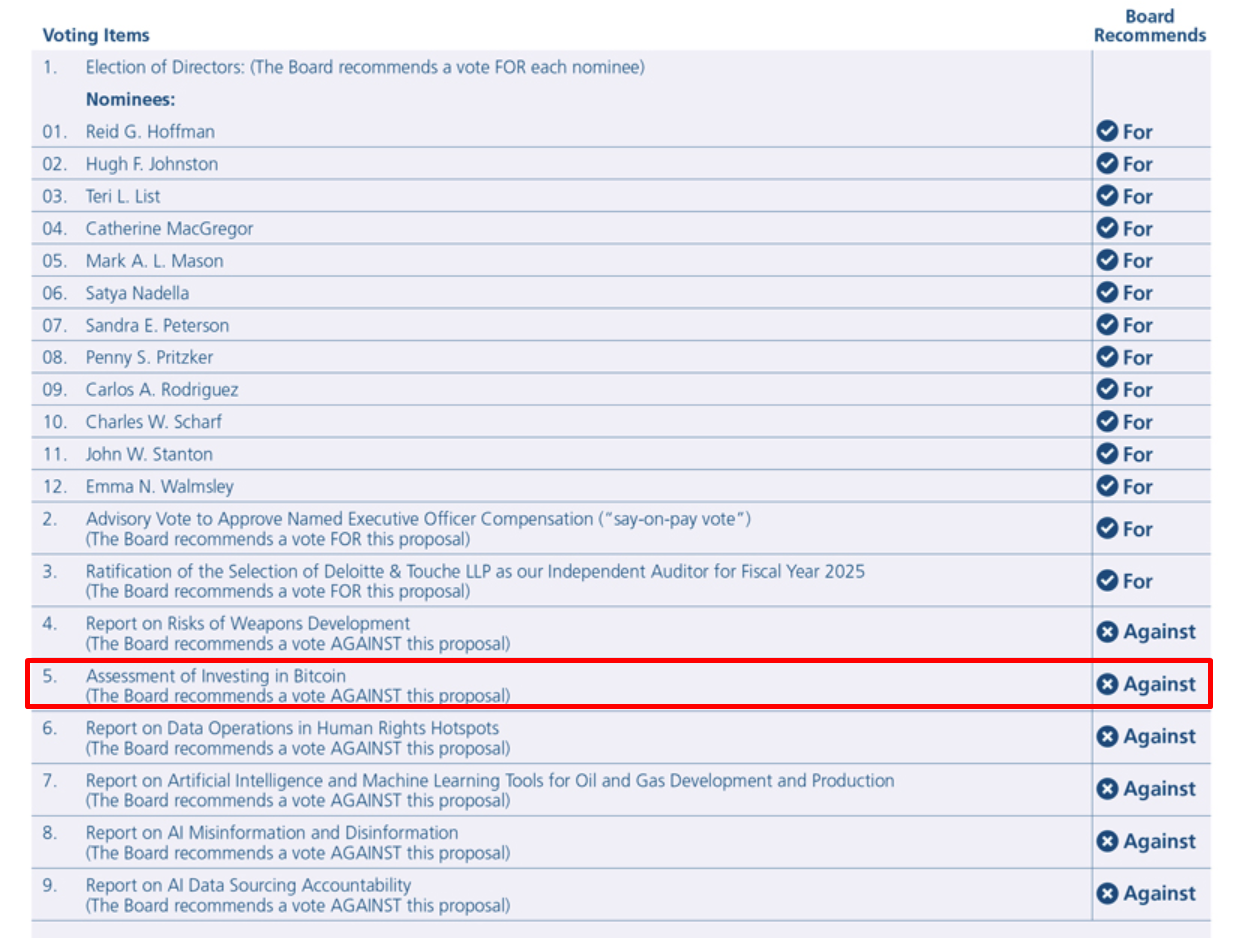Select the checkmark icon in Teri L. List row

click(x=1107, y=196)
